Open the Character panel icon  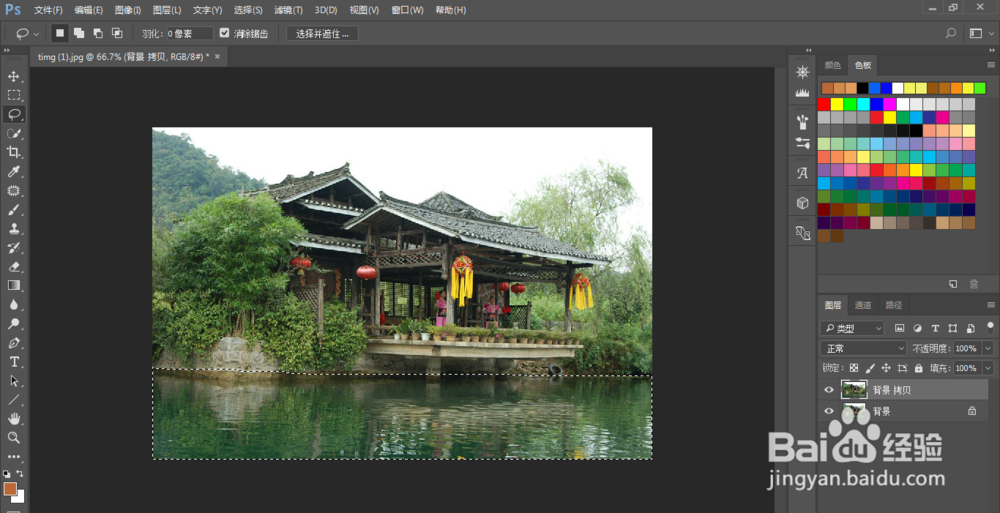pos(802,172)
